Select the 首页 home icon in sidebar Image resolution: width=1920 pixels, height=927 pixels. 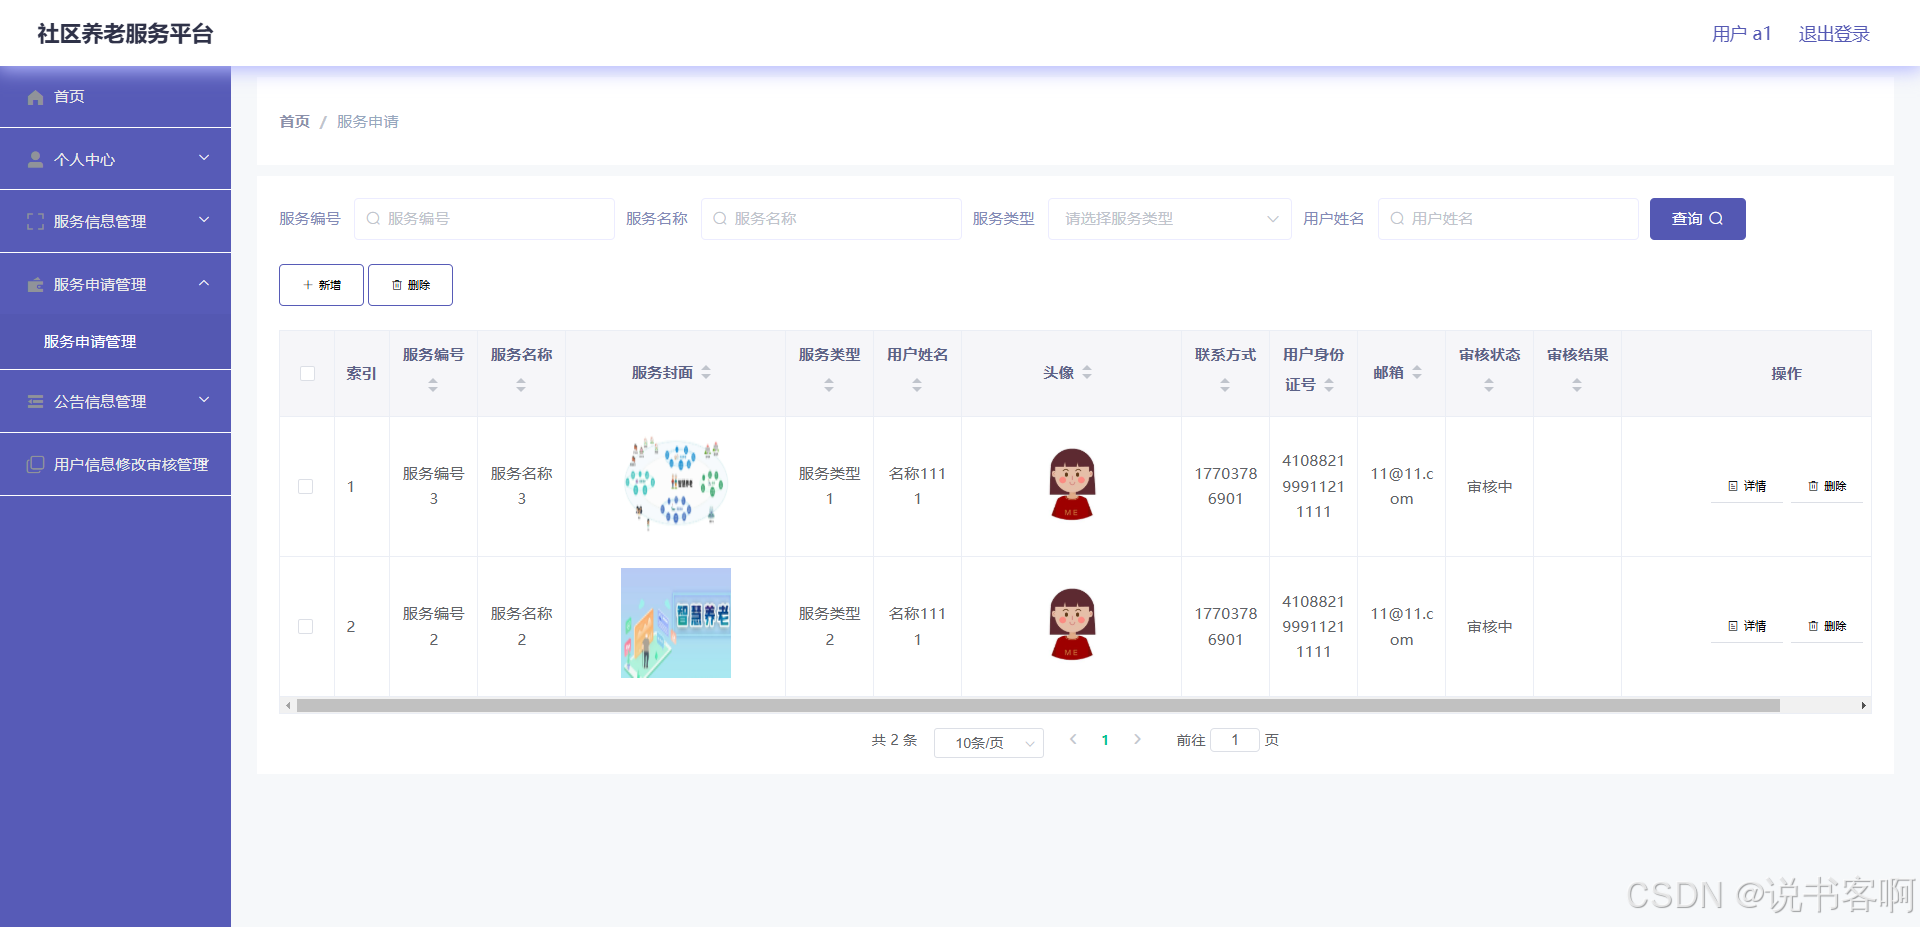coord(36,96)
